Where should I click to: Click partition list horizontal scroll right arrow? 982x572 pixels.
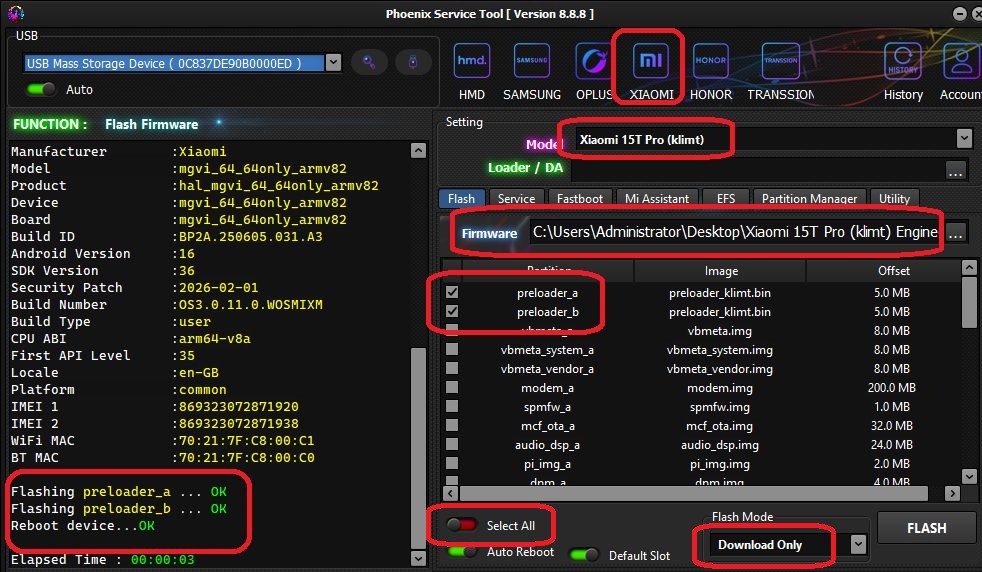click(953, 493)
